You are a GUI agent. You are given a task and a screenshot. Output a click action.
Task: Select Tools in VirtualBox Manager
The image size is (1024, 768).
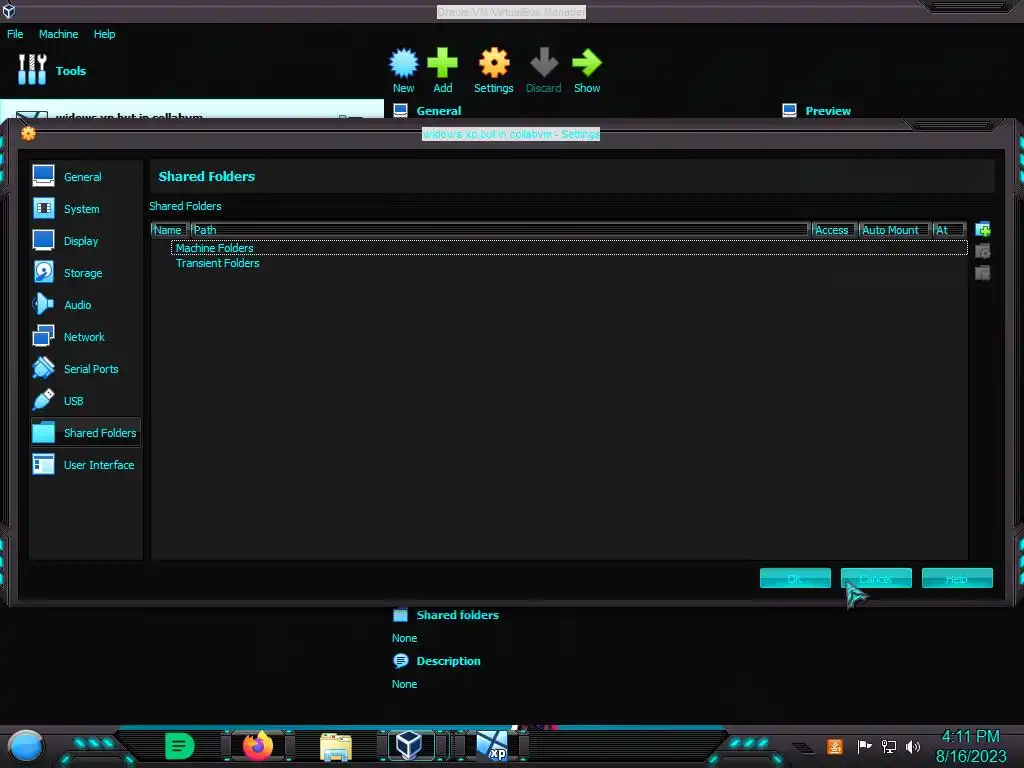pos(52,70)
